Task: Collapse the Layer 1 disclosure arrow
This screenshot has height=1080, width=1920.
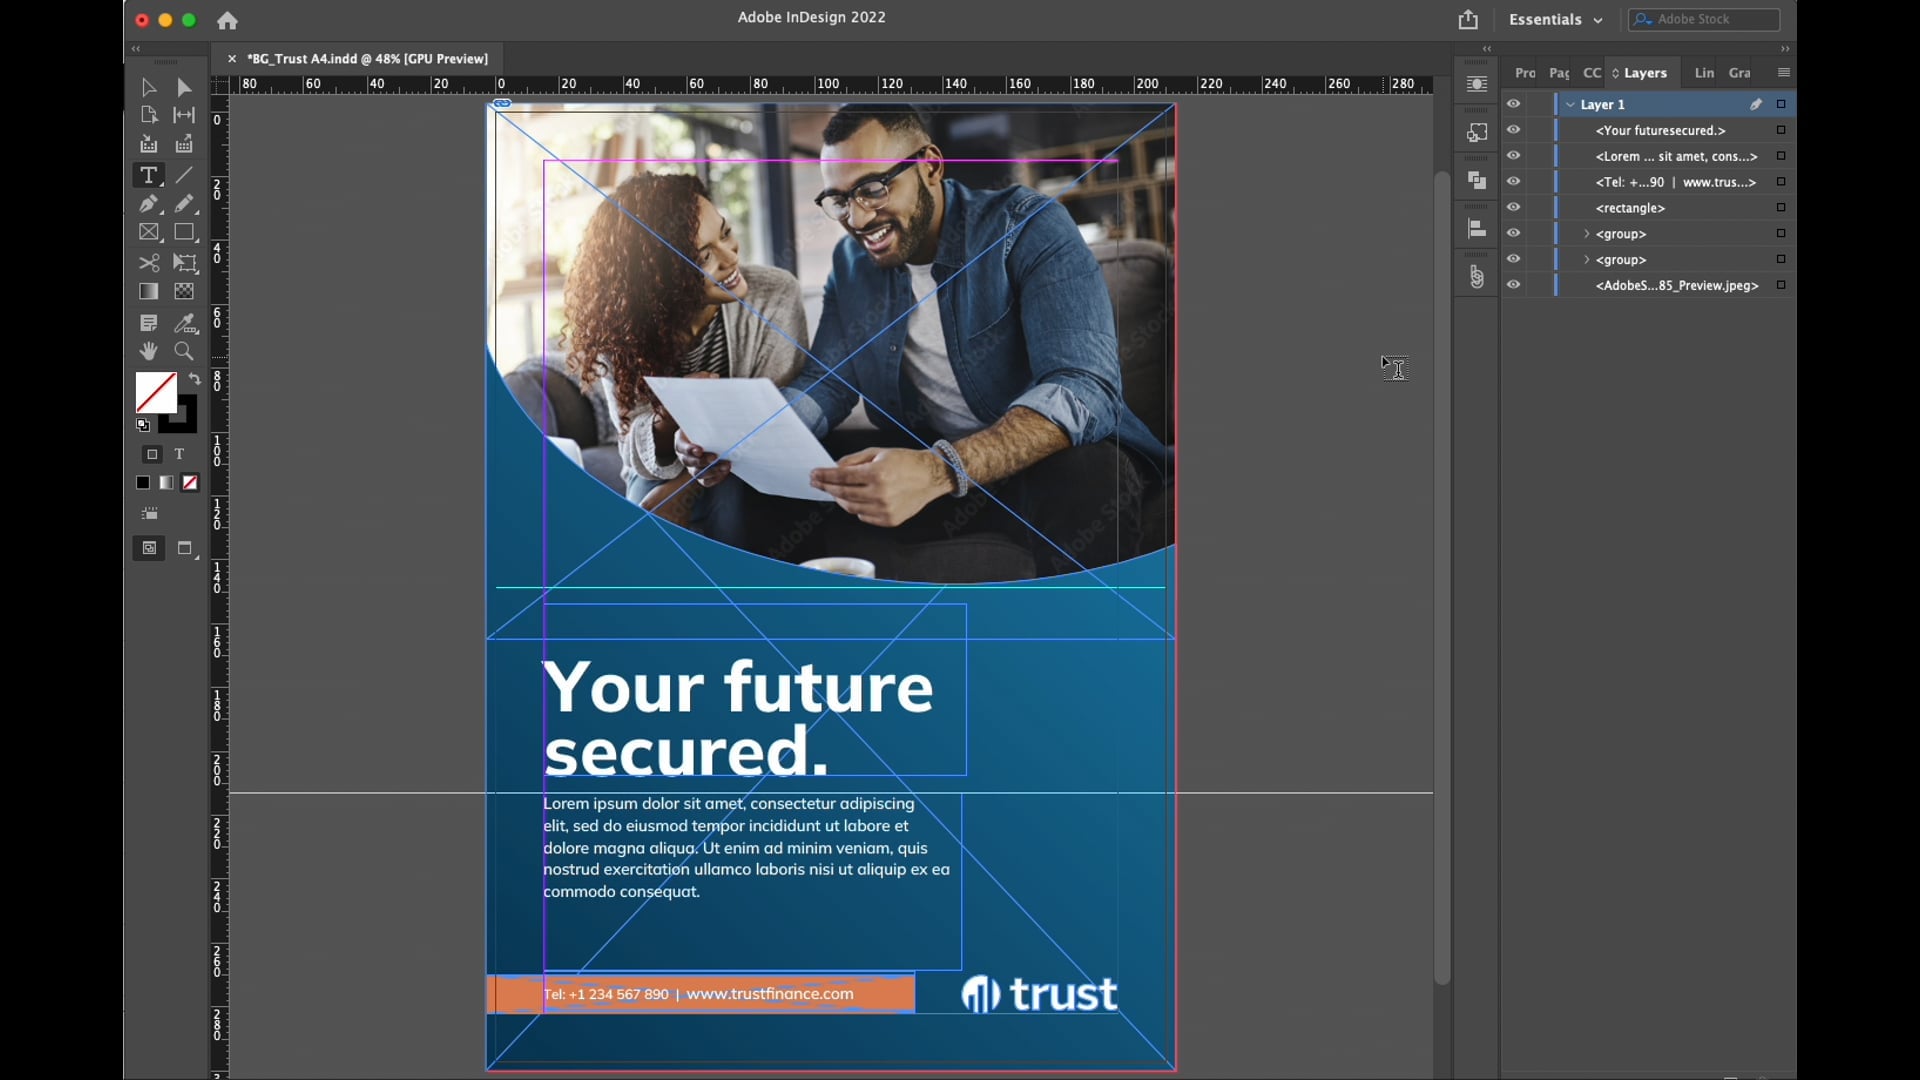Action: tap(1571, 105)
